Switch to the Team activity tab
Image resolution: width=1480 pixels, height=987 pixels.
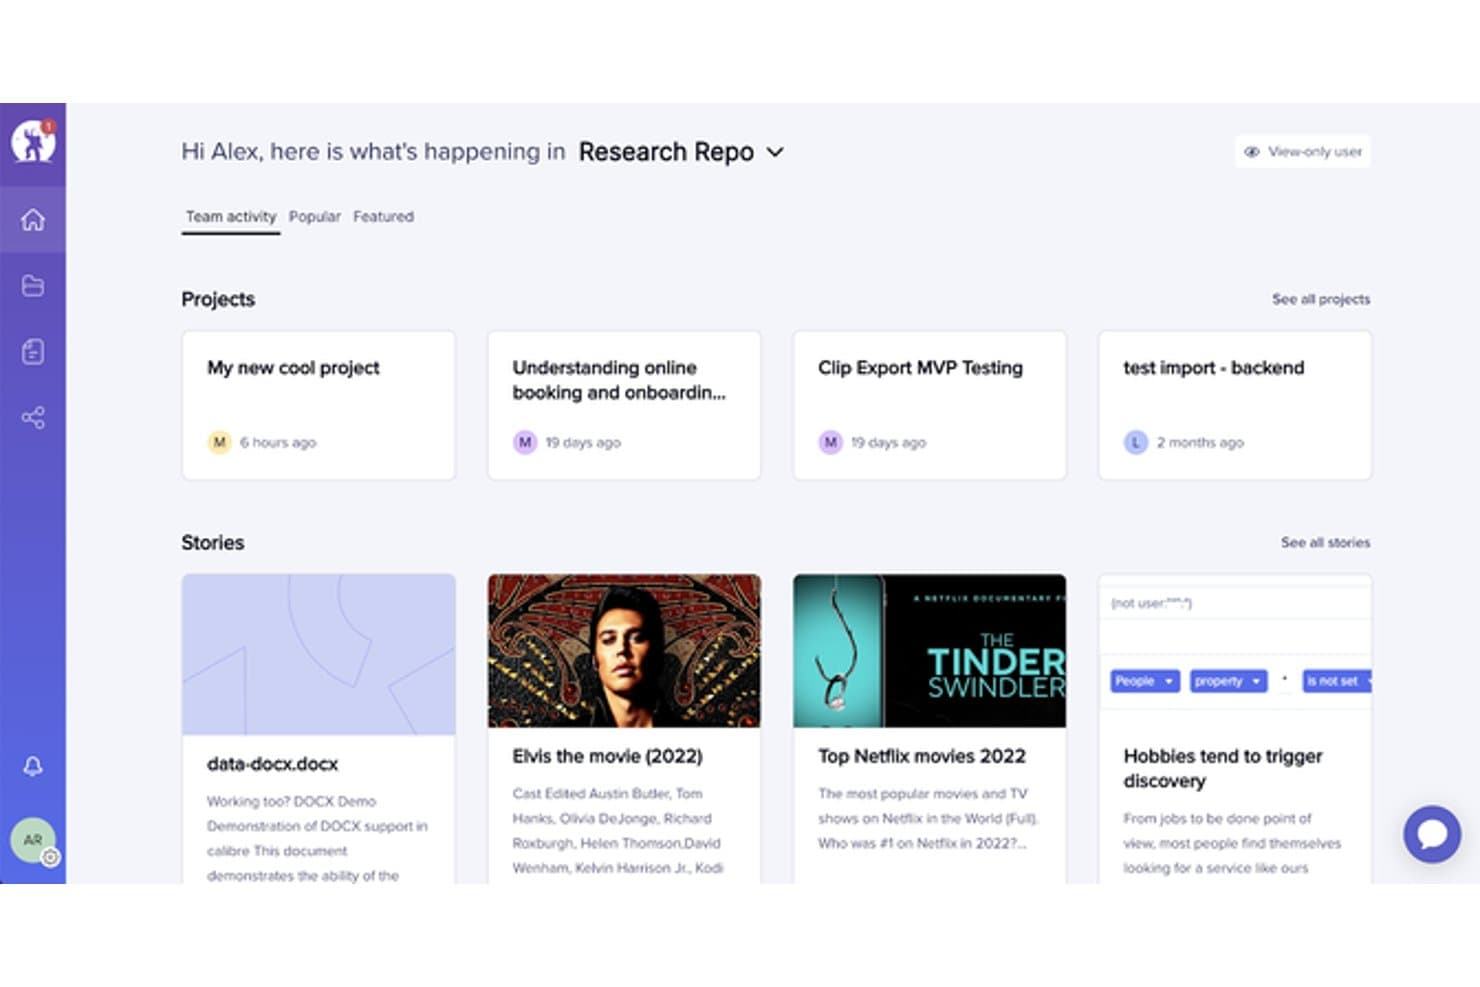click(x=231, y=217)
